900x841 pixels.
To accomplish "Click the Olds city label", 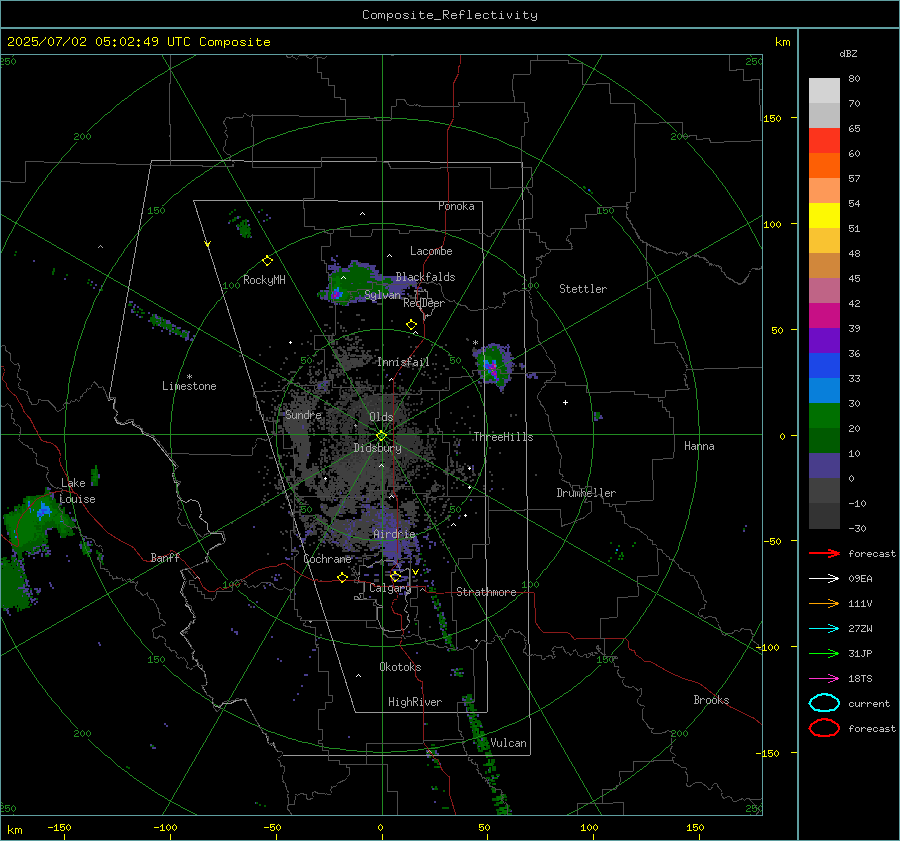I will [x=381, y=417].
